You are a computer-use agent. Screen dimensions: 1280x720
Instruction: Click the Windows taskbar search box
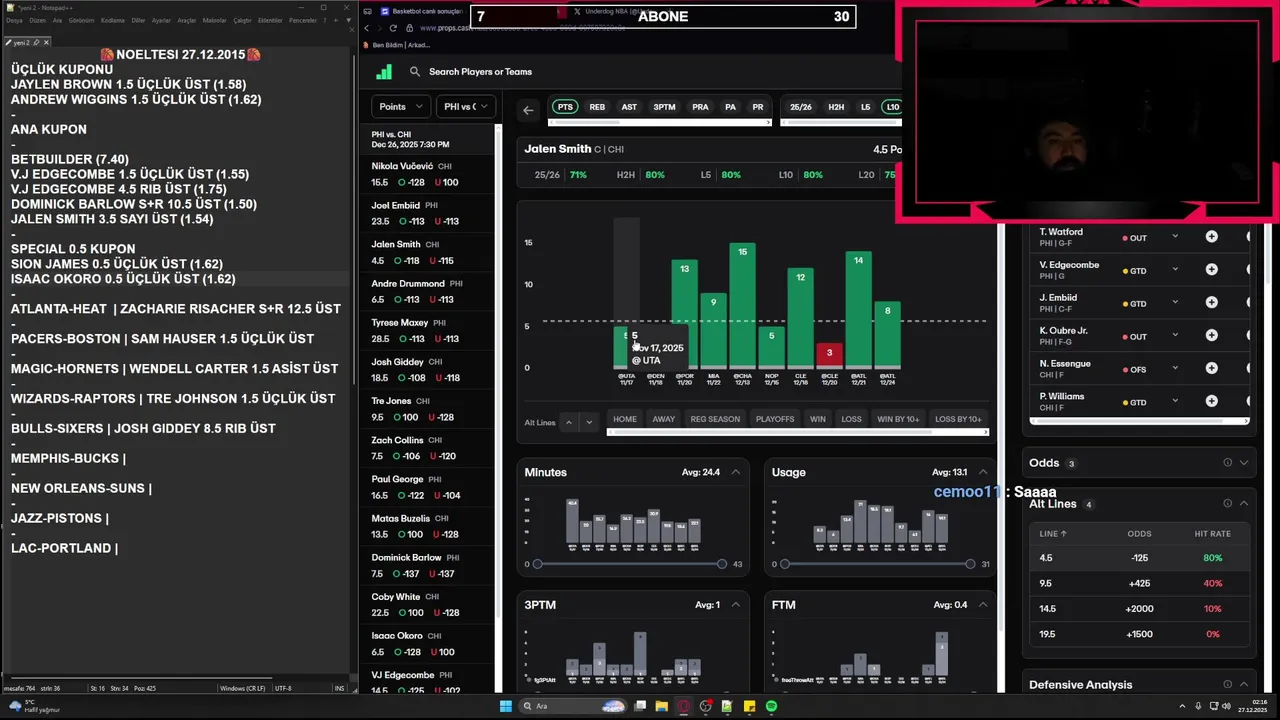pyautogui.click(x=575, y=706)
